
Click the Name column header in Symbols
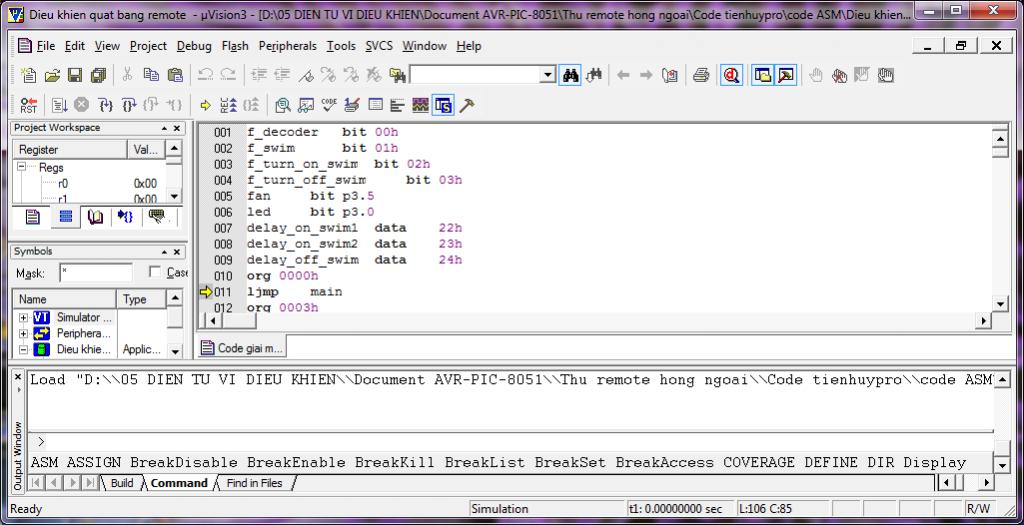tap(64, 299)
